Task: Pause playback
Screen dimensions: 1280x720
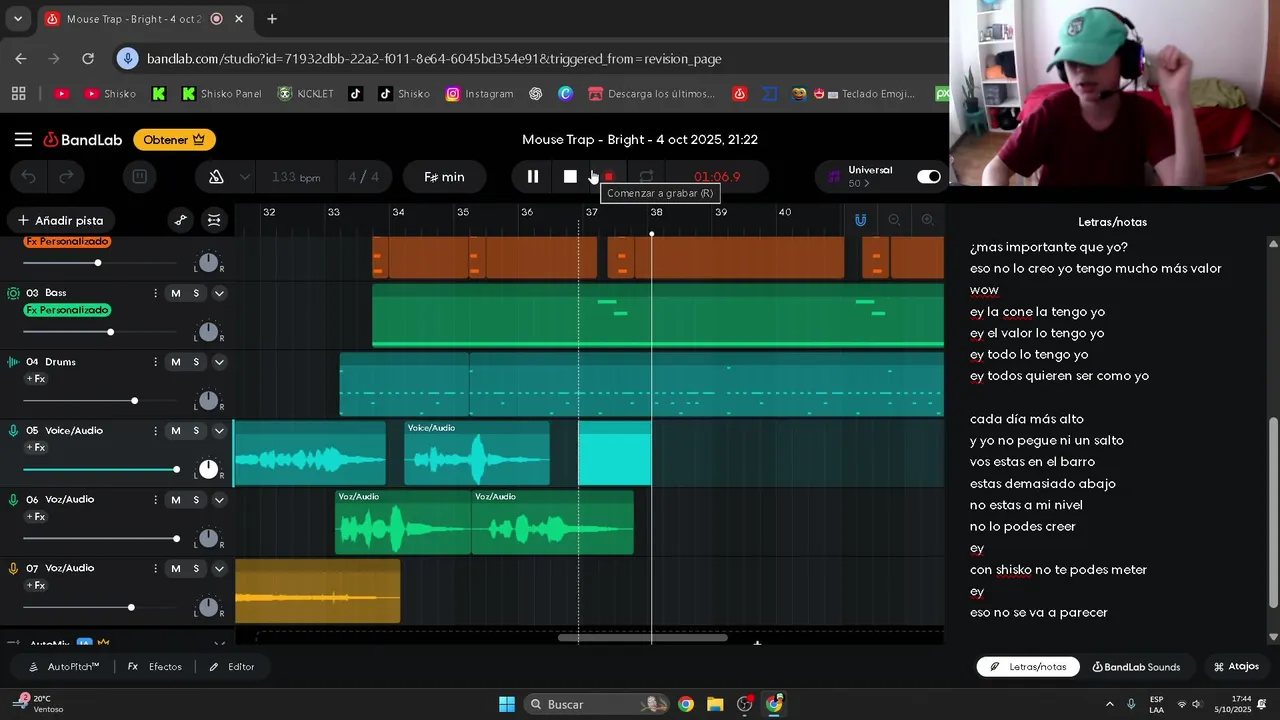Action: 533,177
